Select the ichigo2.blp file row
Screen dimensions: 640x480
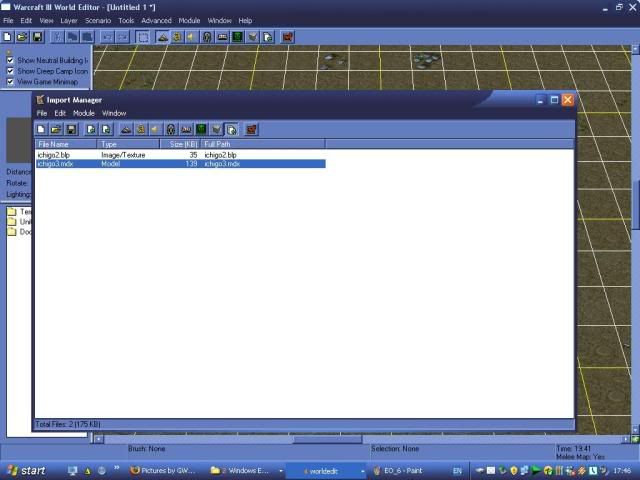[x=181, y=155]
